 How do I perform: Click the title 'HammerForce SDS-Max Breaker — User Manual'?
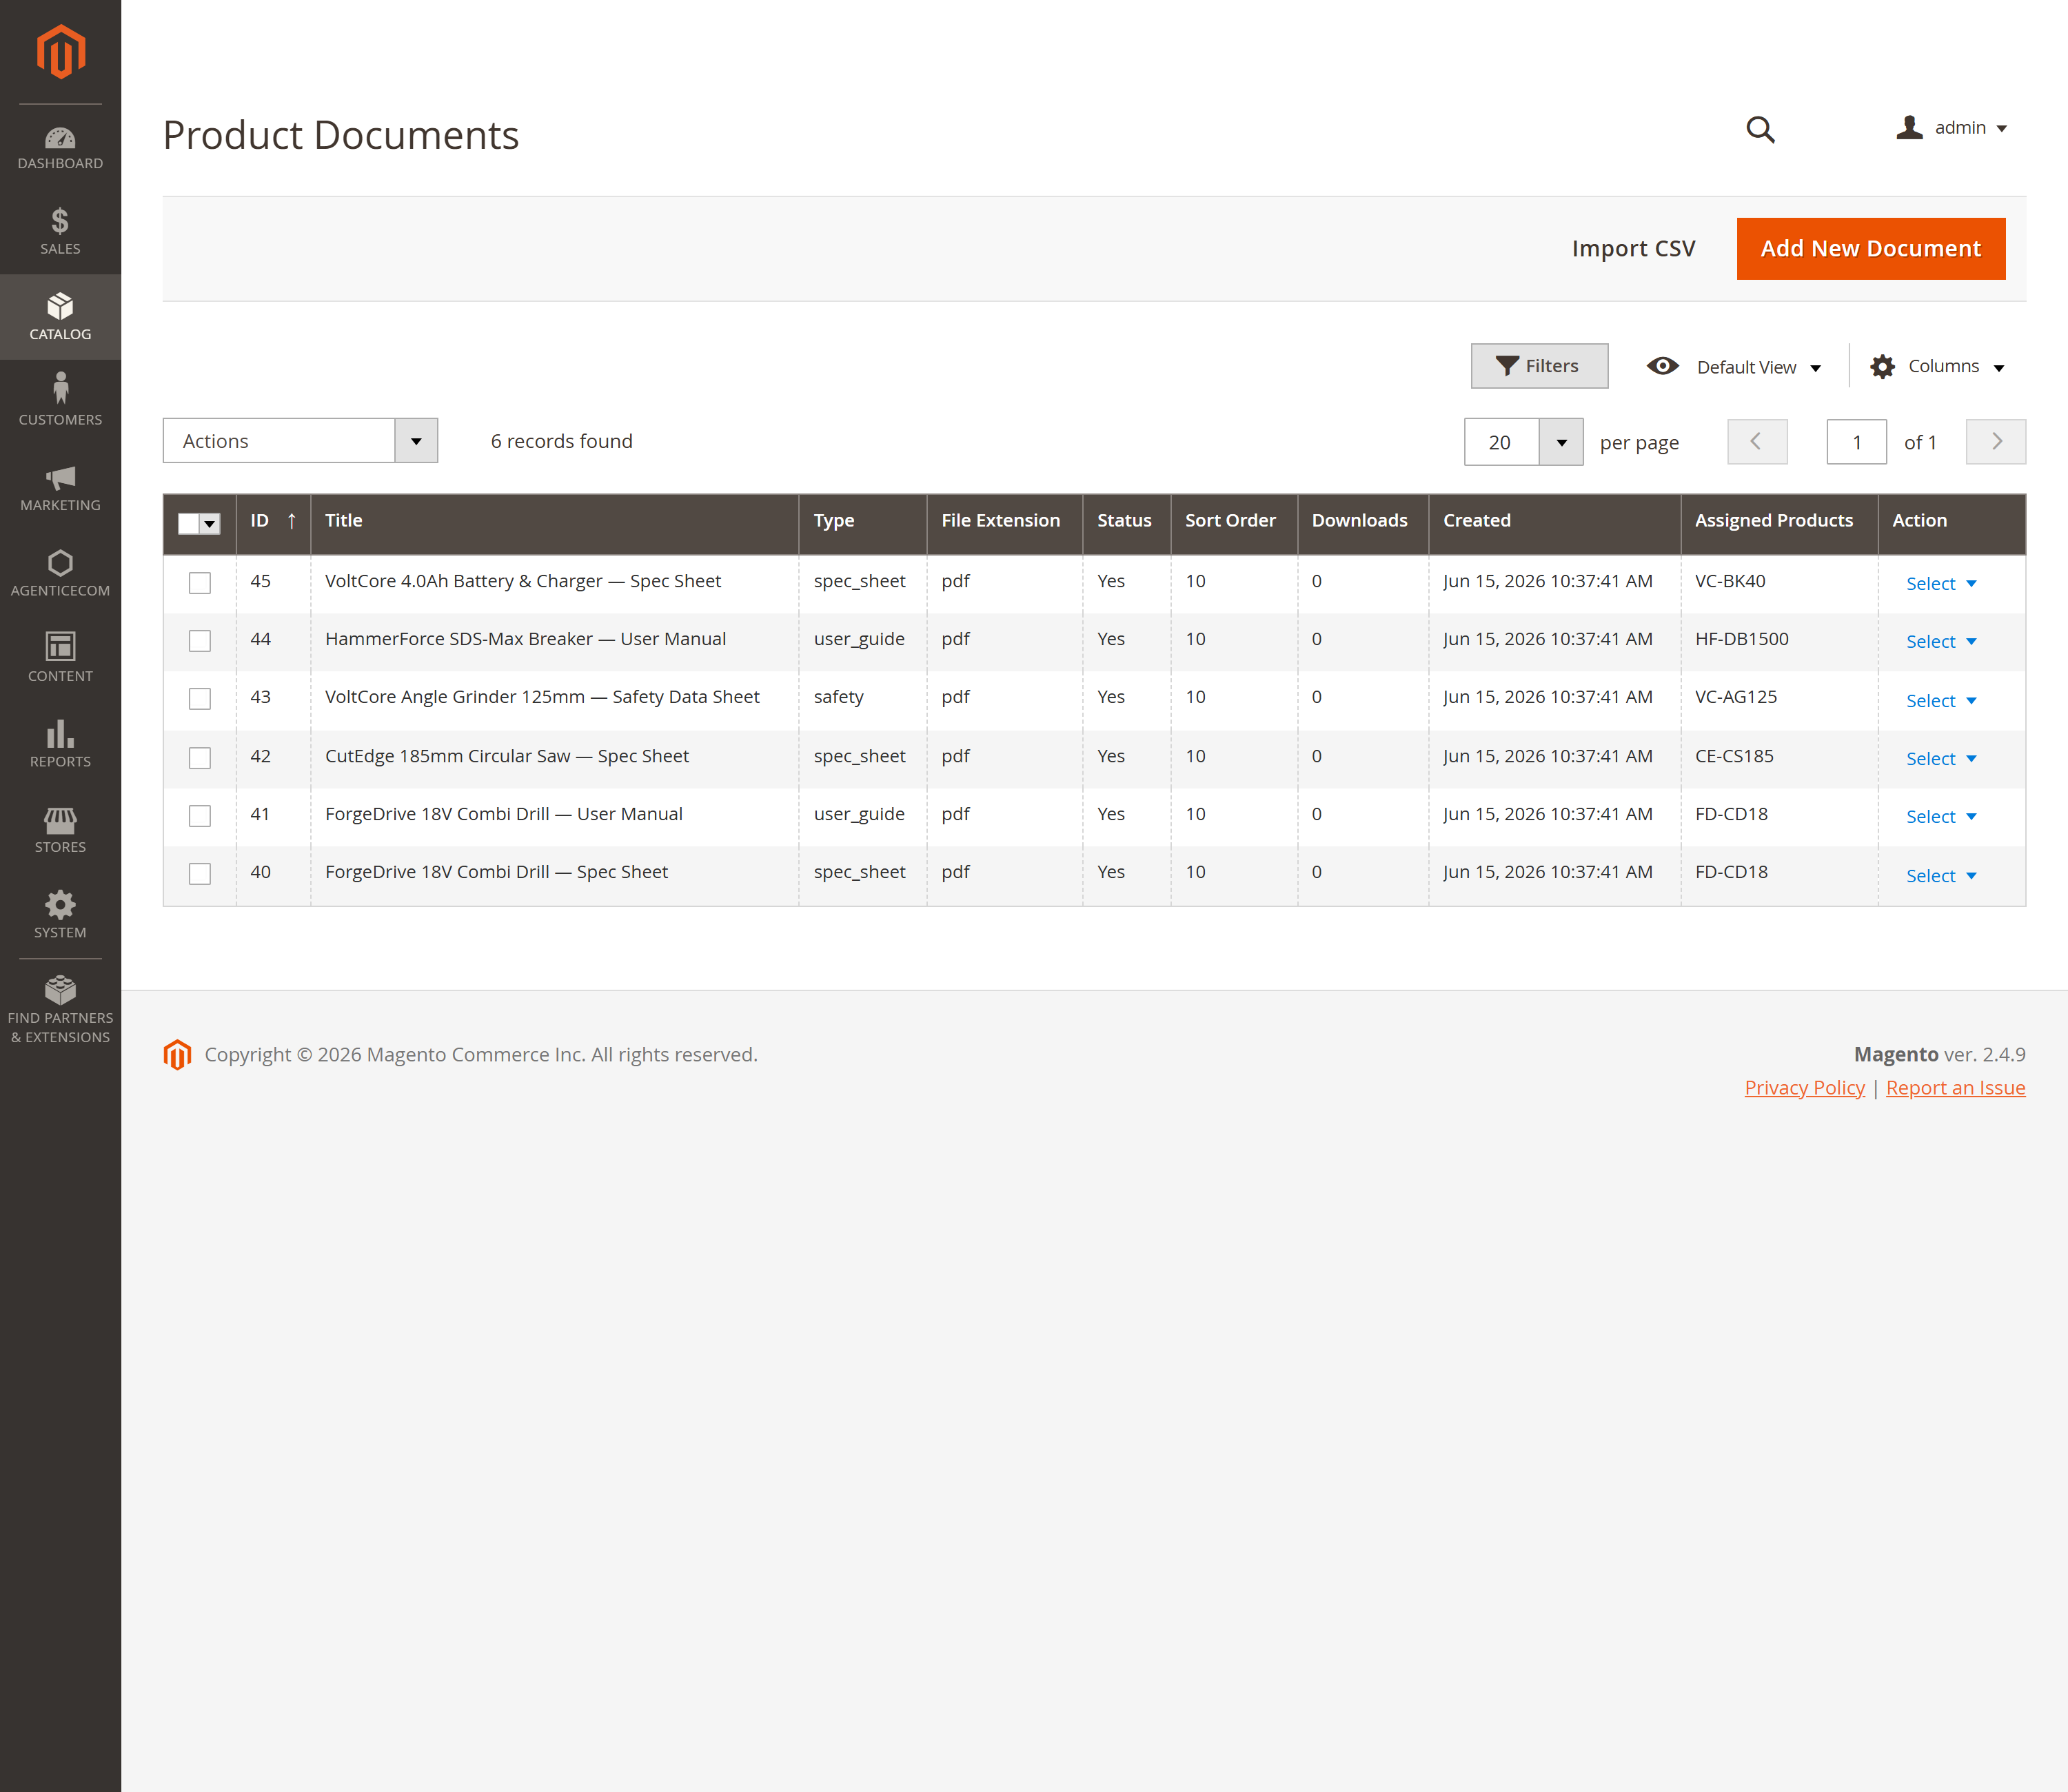(525, 639)
